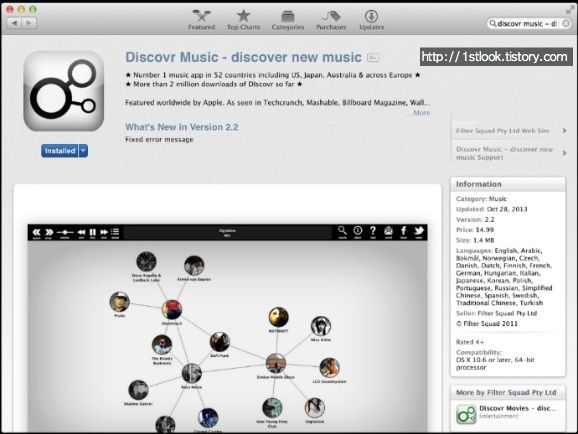The width and height of the screenshot is (578, 434).
Task: Select the Shadow Dancer artist node
Action: [138, 390]
